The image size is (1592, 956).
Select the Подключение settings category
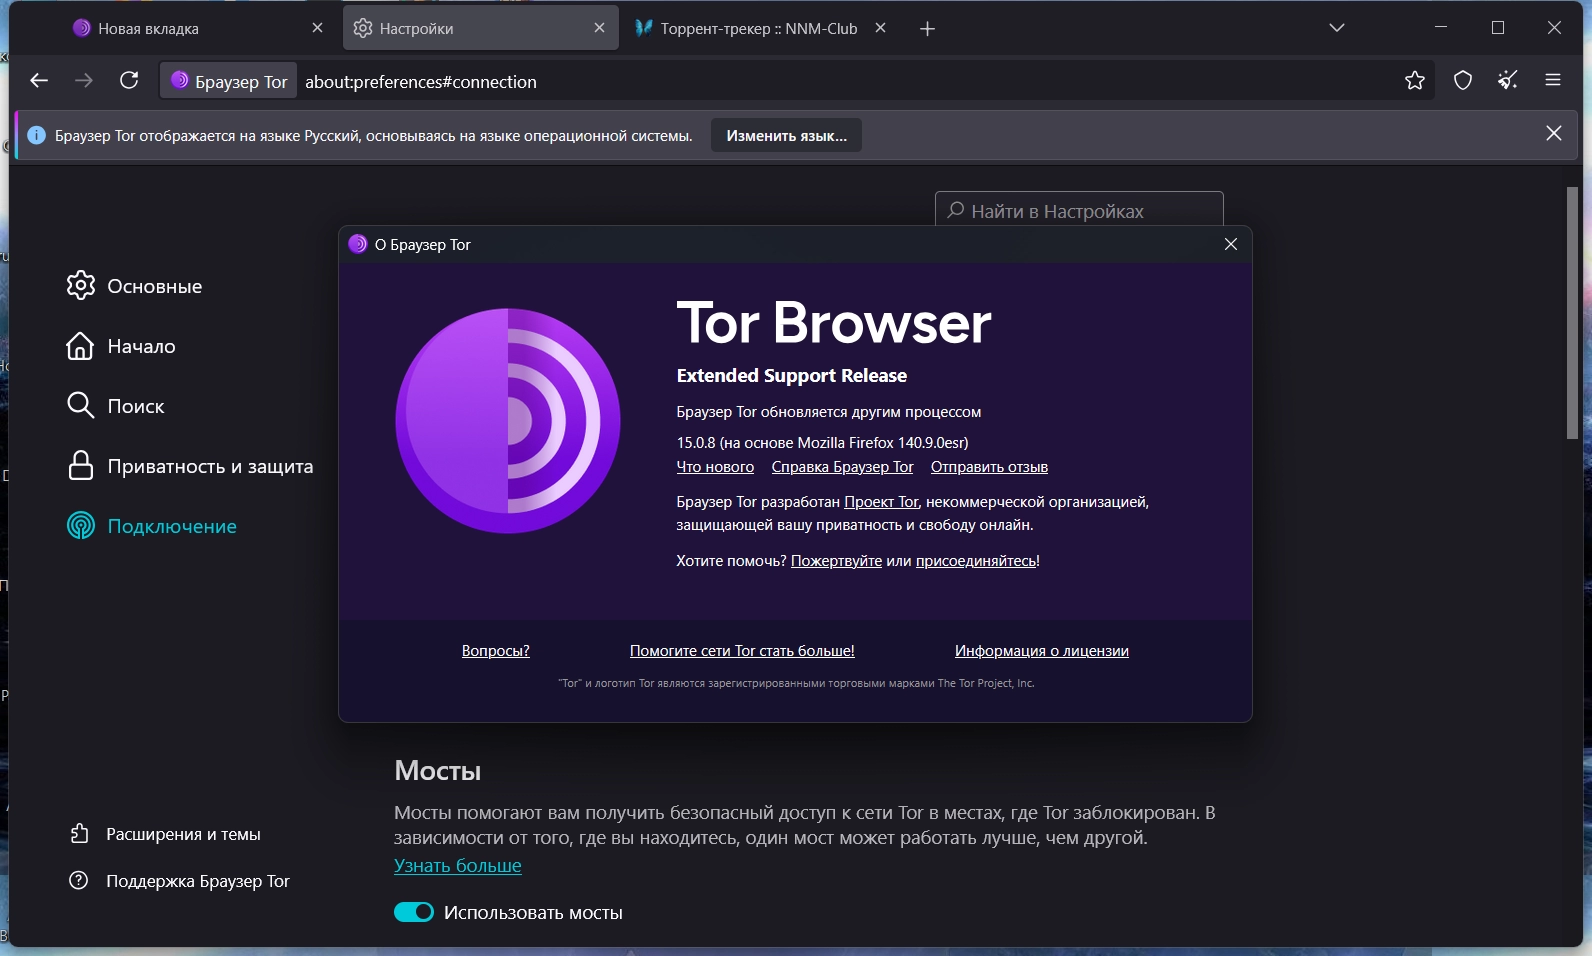151,526
